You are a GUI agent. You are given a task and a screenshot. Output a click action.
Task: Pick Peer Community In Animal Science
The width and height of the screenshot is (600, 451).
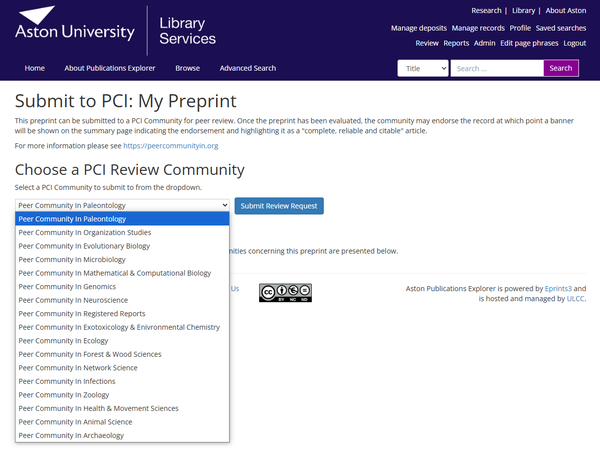122,422
